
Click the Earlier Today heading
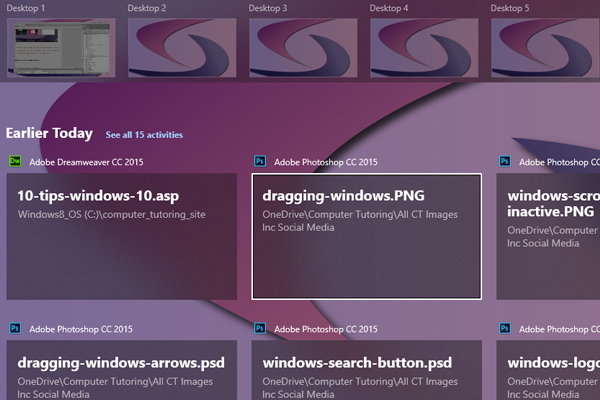49,133
